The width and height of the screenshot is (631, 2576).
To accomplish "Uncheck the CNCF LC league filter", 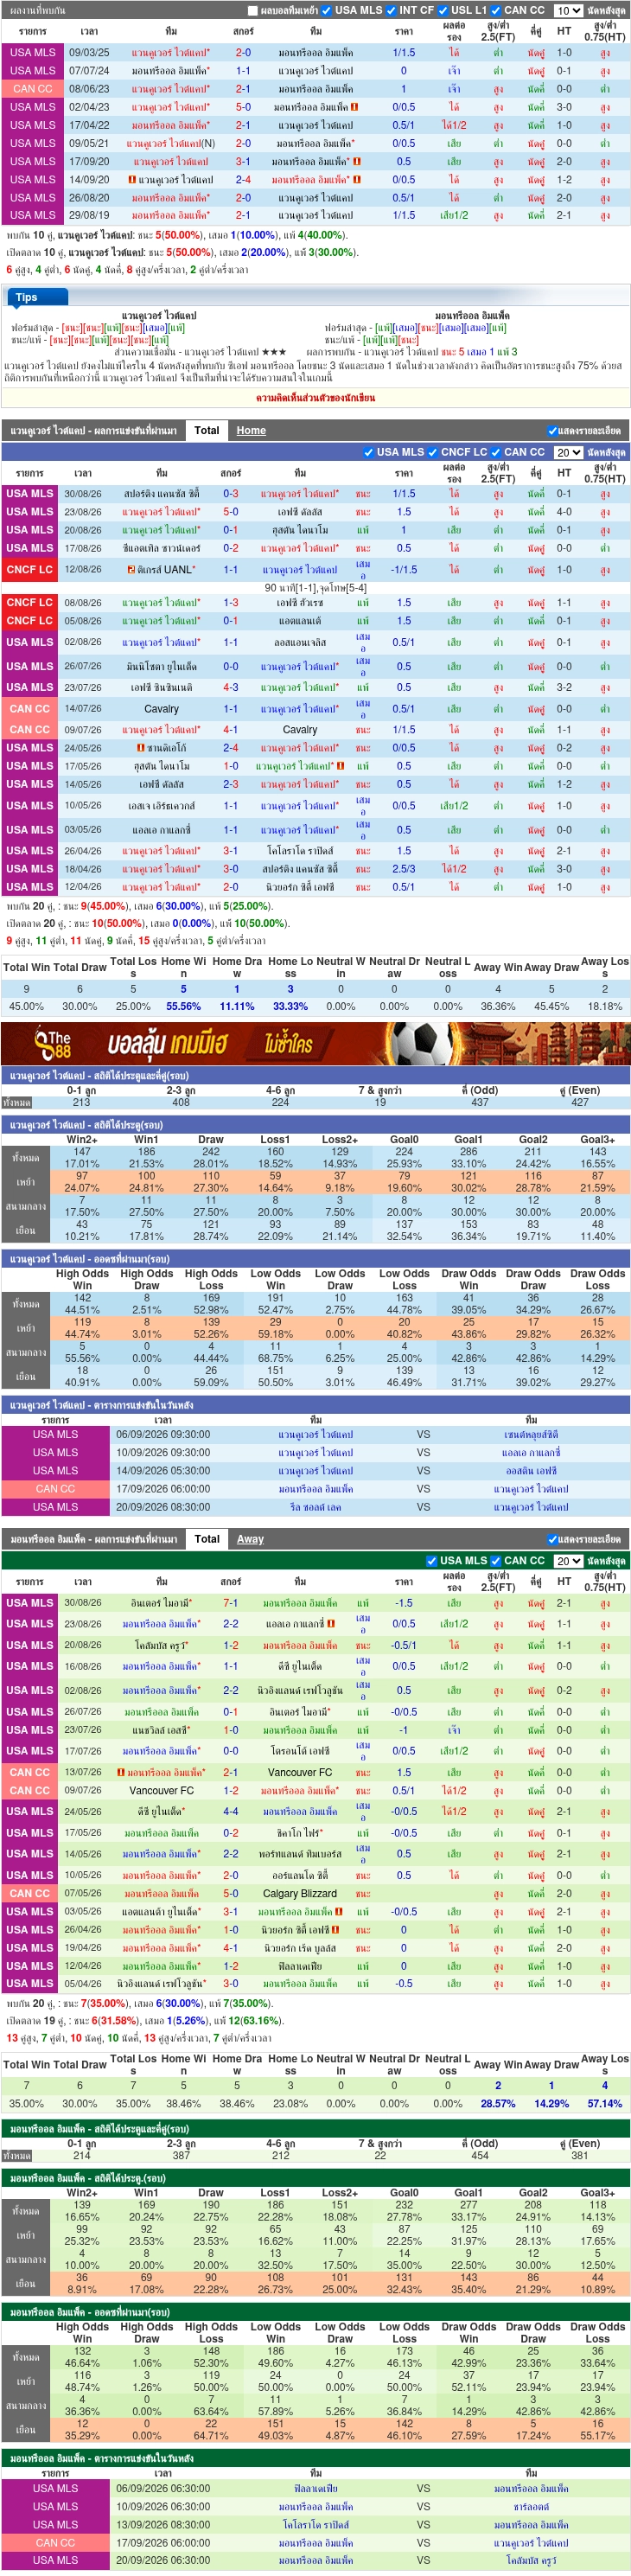I will coord(433,452).
